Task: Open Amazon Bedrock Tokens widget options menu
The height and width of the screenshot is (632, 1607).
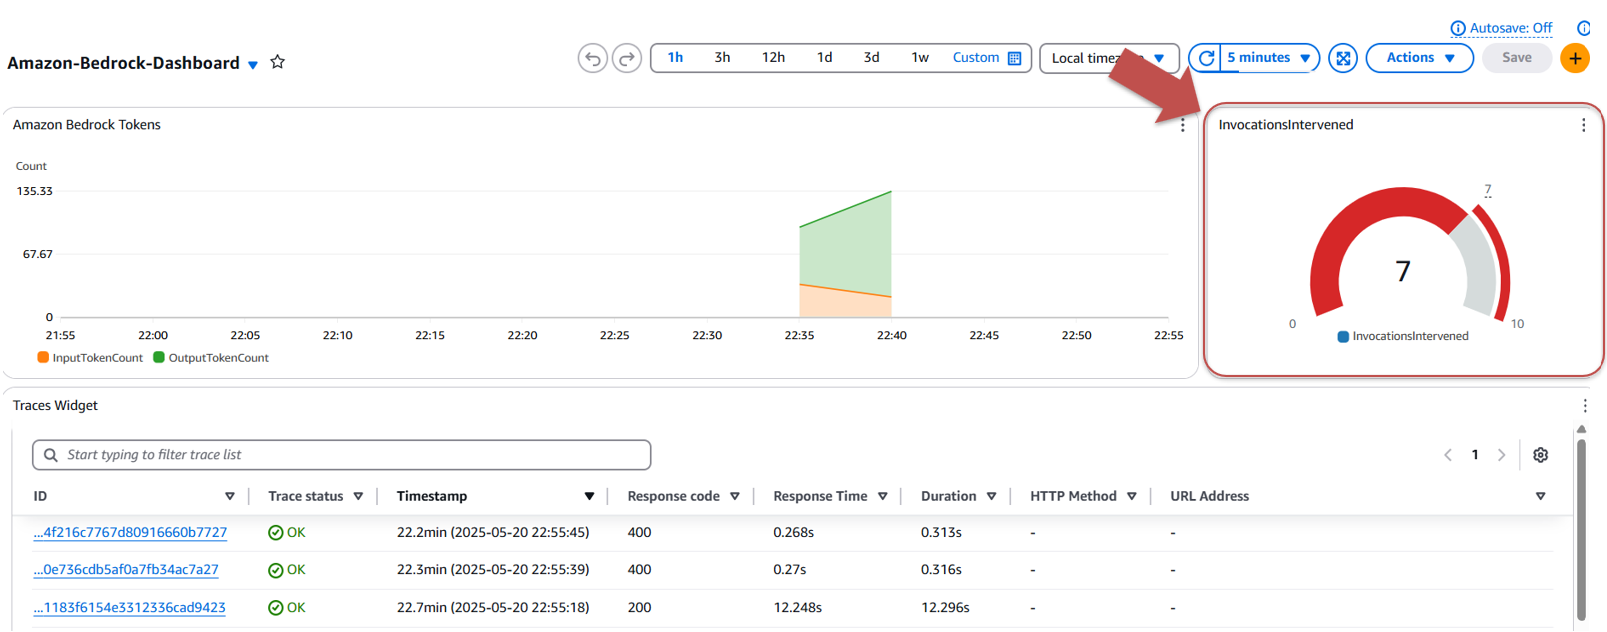Action: click(x=1182, y=125)
